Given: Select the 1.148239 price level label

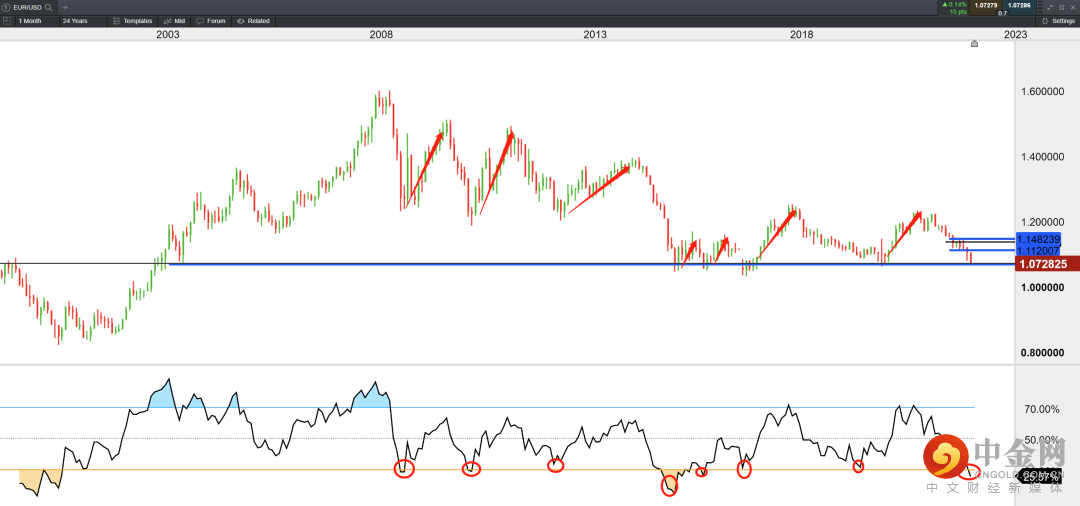Looking at the screenshot, I should (1037, 239).
